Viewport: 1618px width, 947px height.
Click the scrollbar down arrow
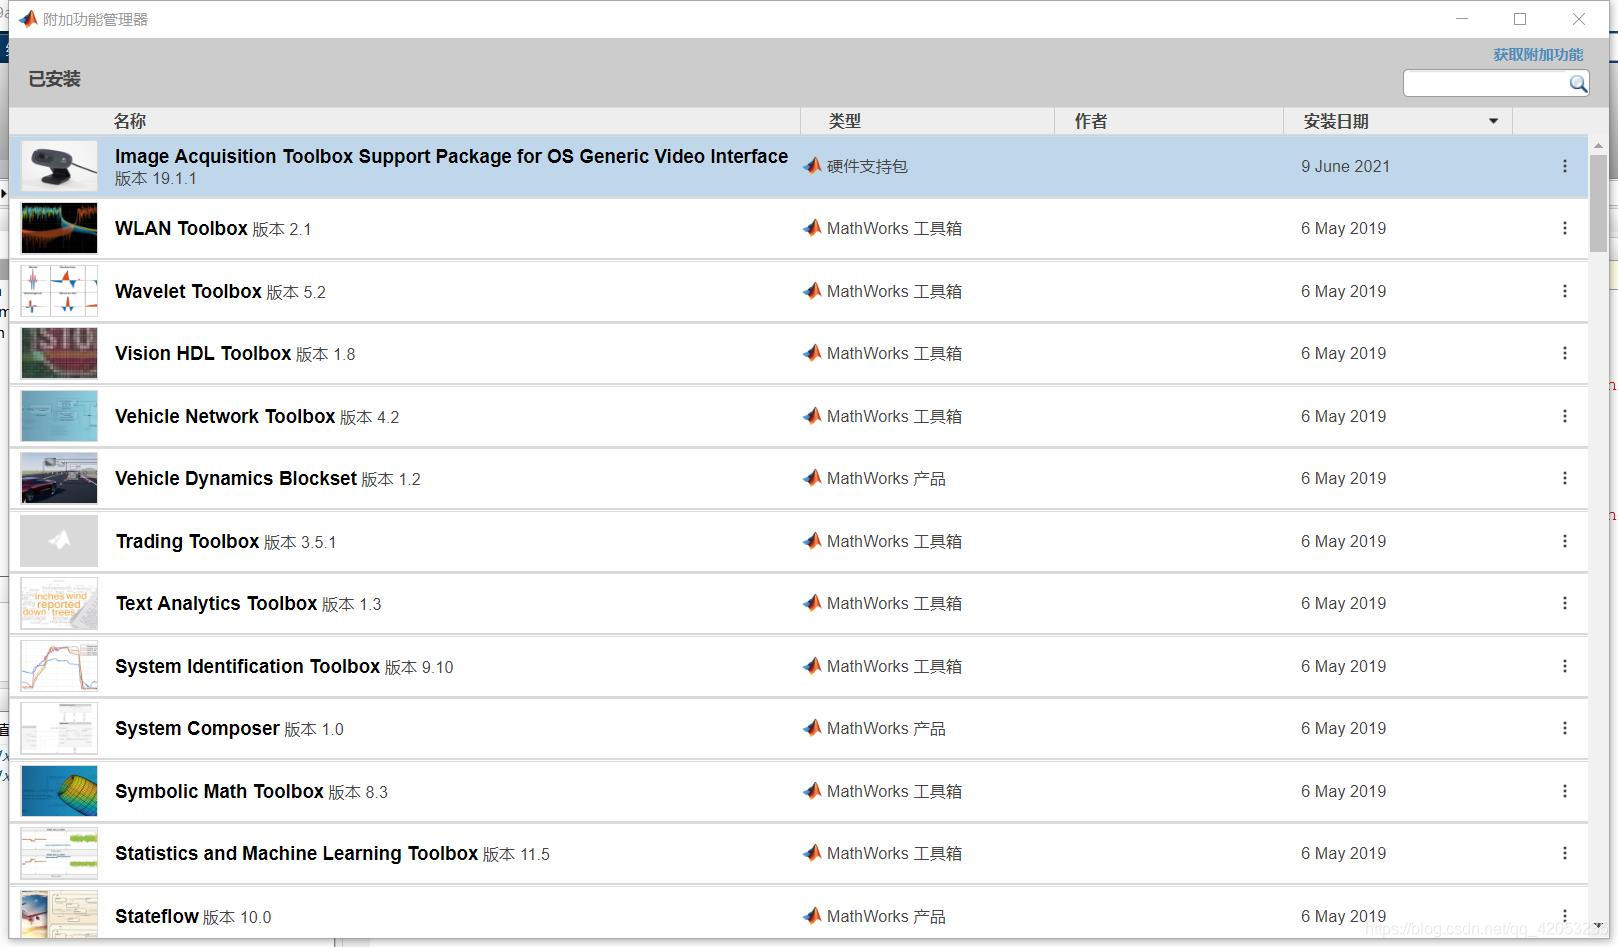click(1598, 925)
